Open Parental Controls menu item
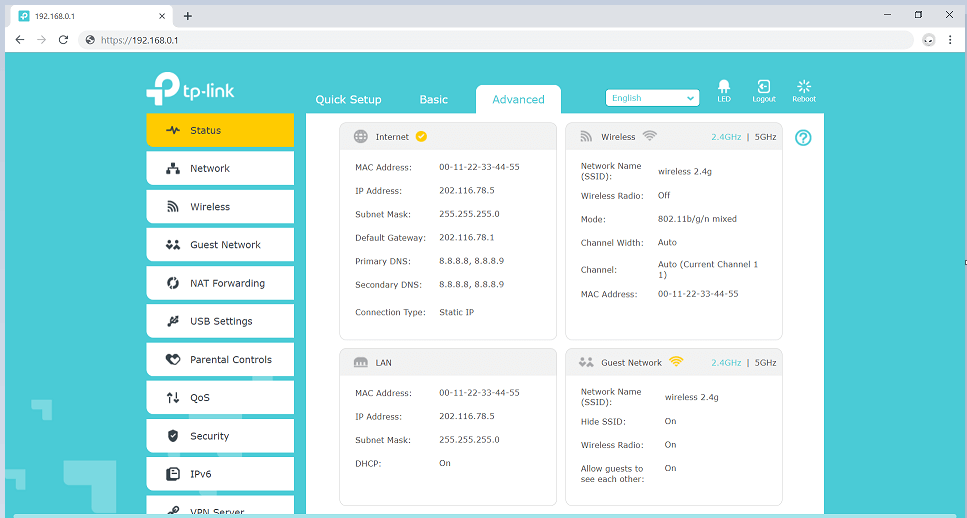 coord(220,360)
